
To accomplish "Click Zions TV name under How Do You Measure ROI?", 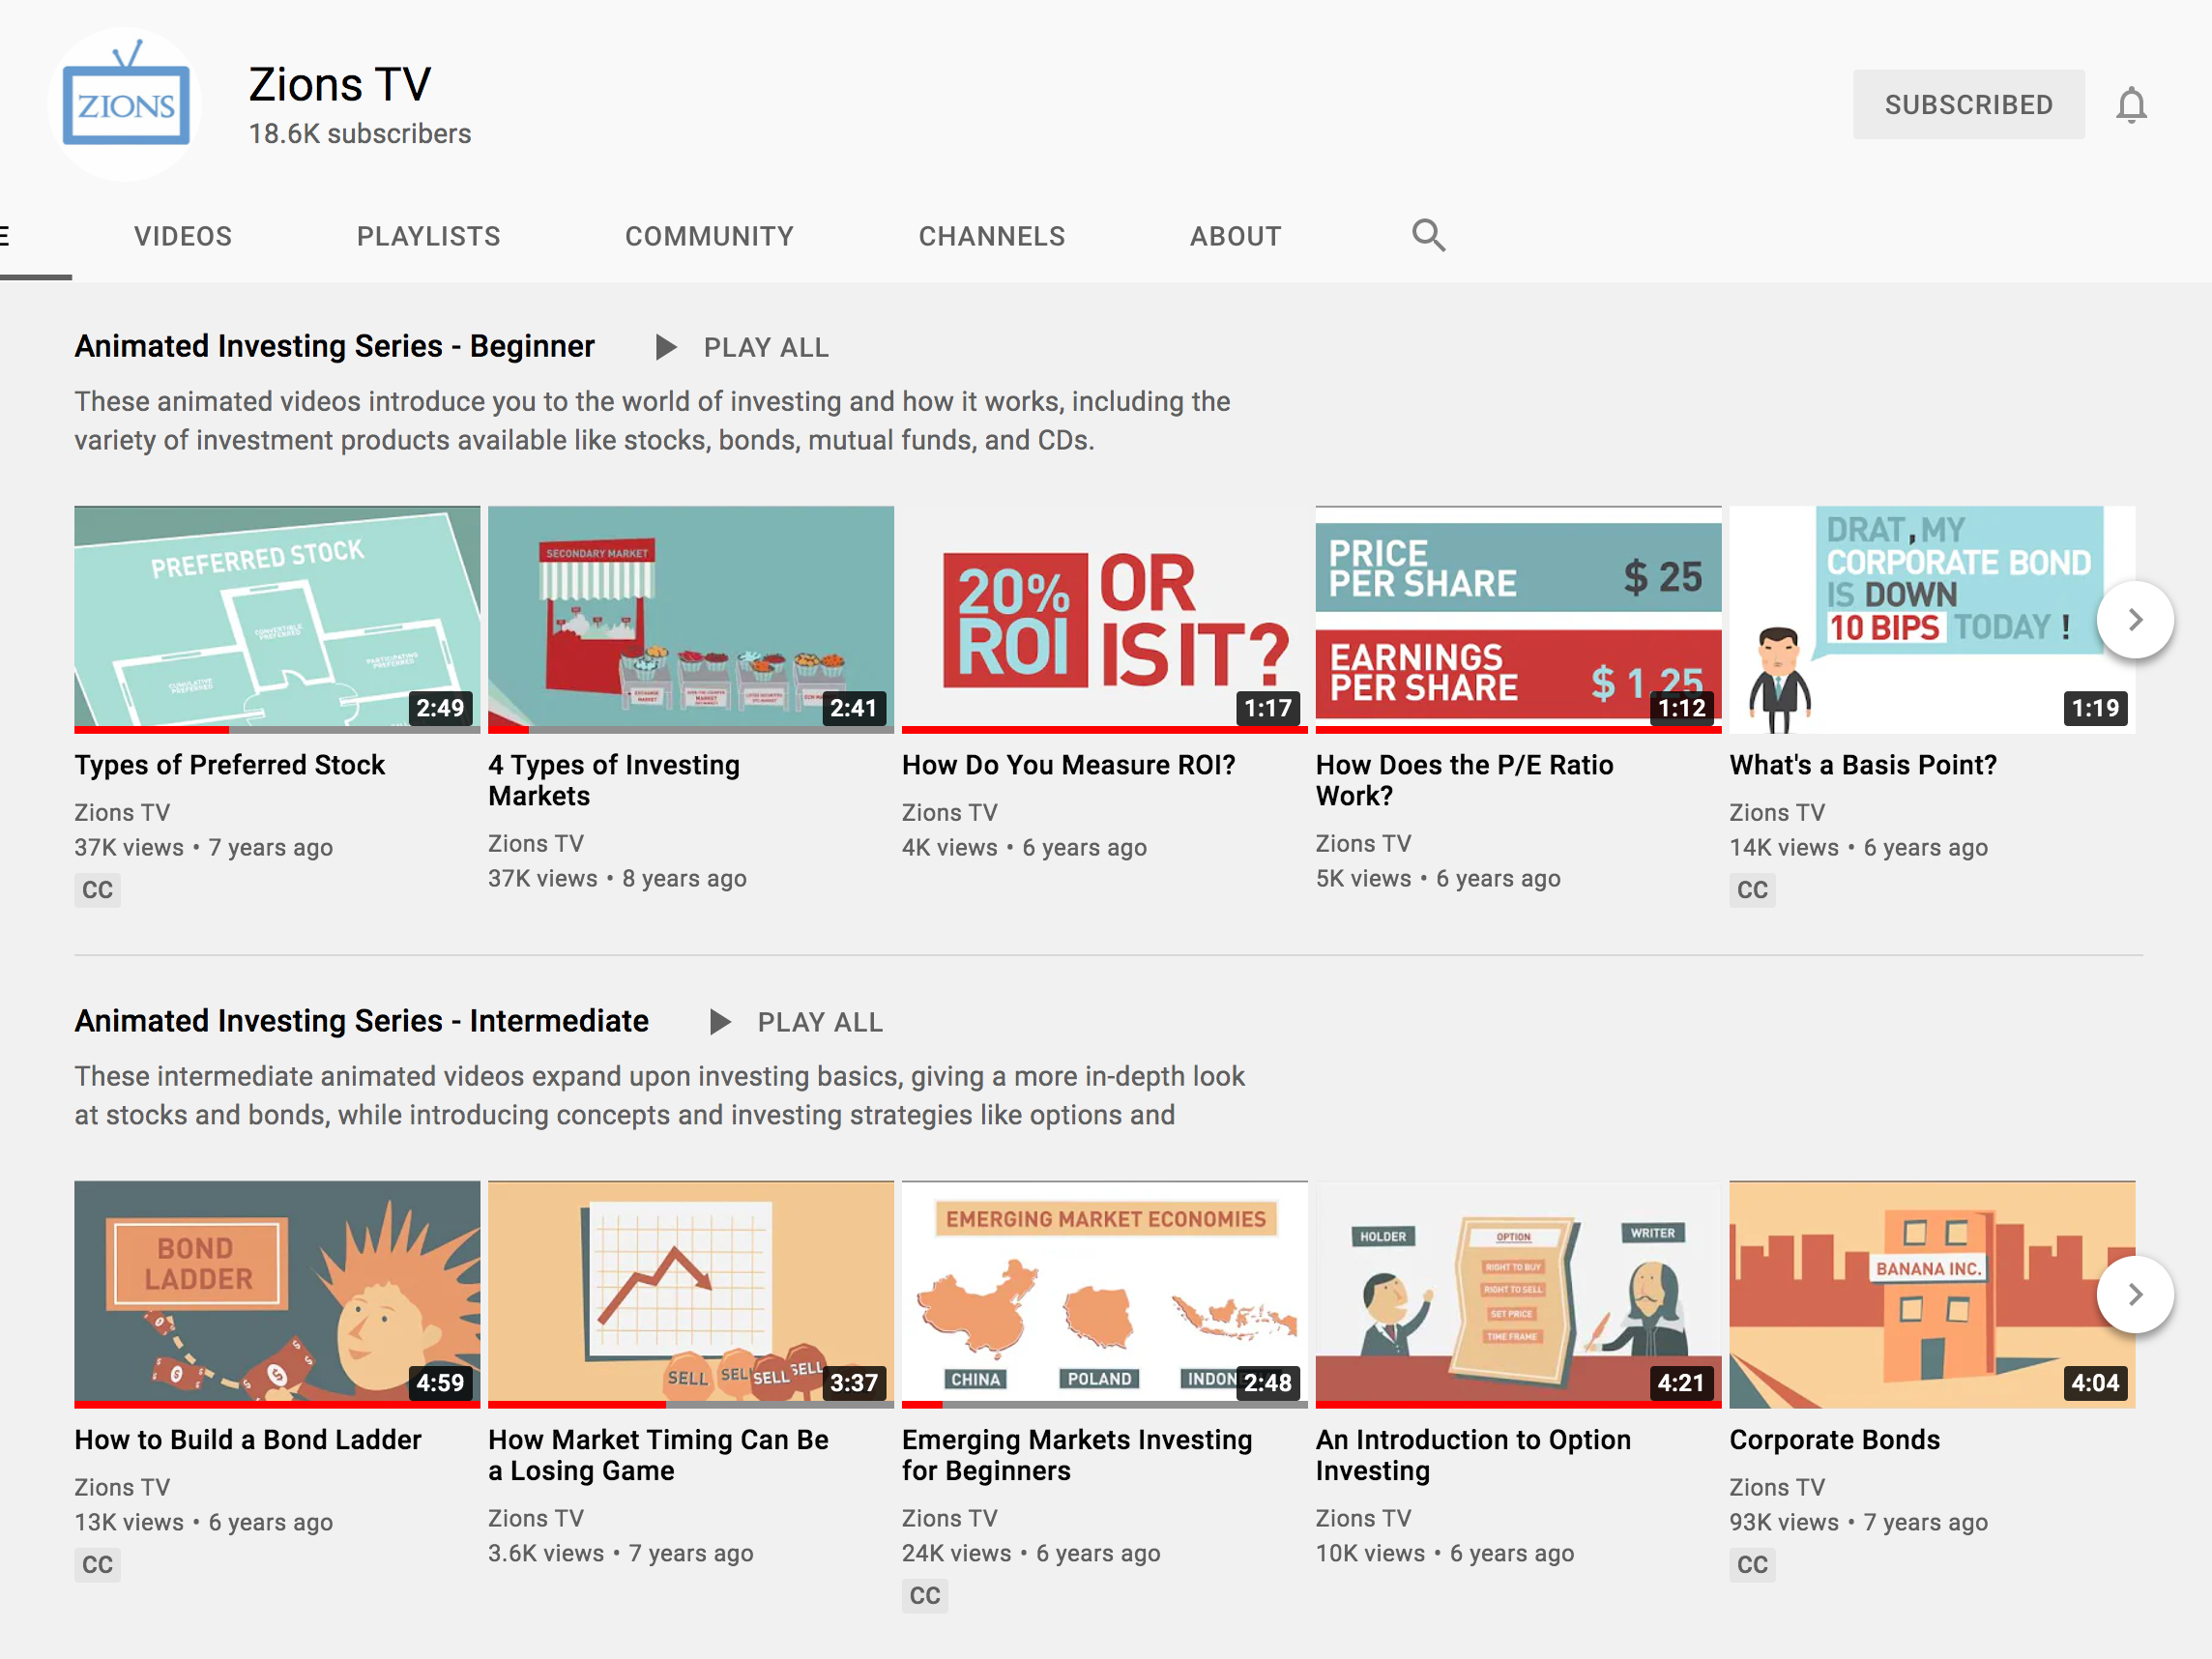I will (950, 813).
